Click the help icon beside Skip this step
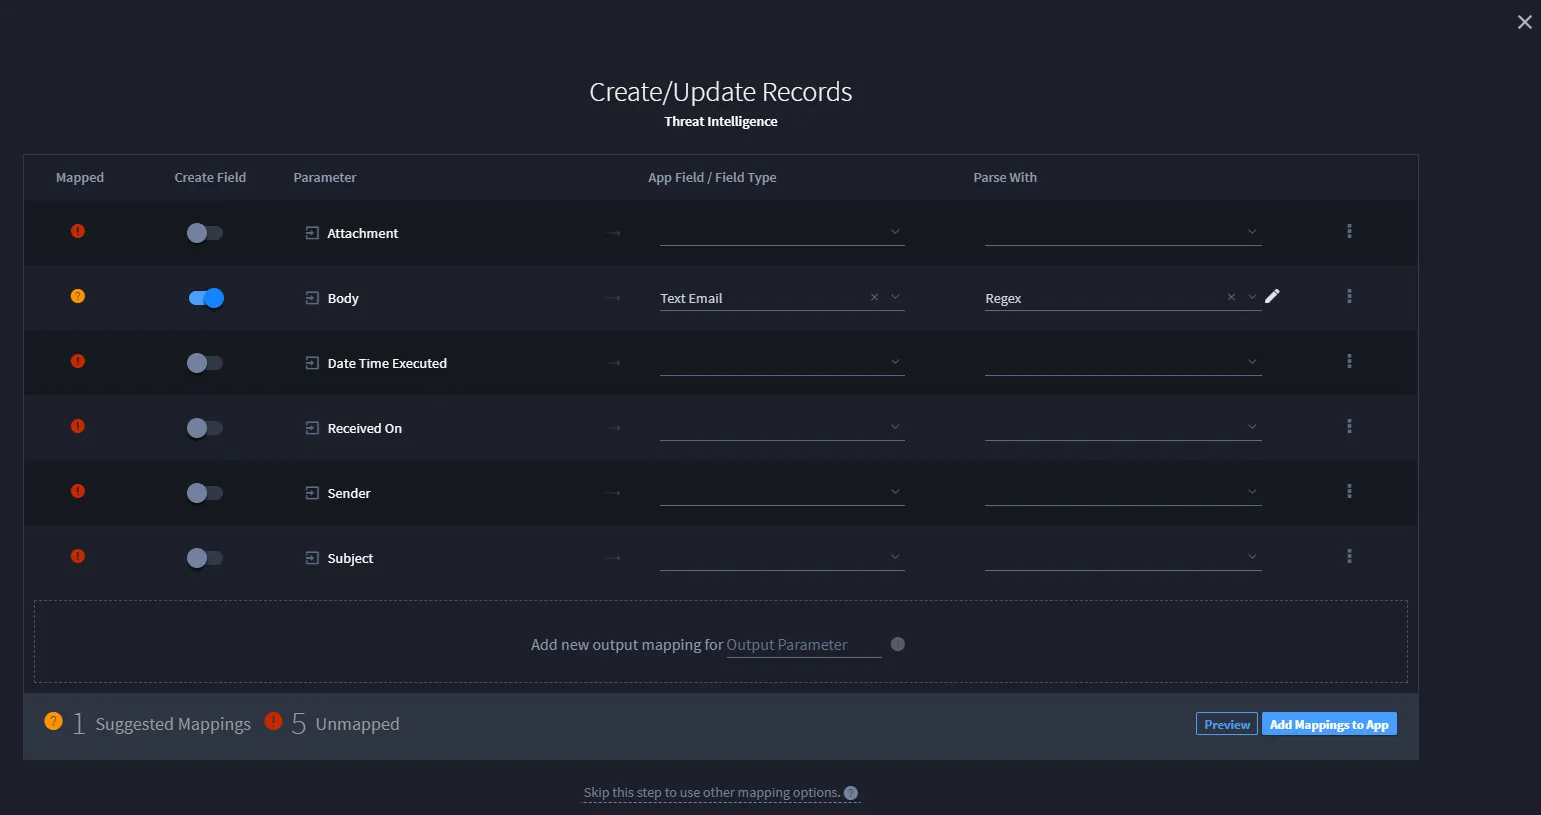Viewport: 1541px width, 815px height. (x=851, y=793)
